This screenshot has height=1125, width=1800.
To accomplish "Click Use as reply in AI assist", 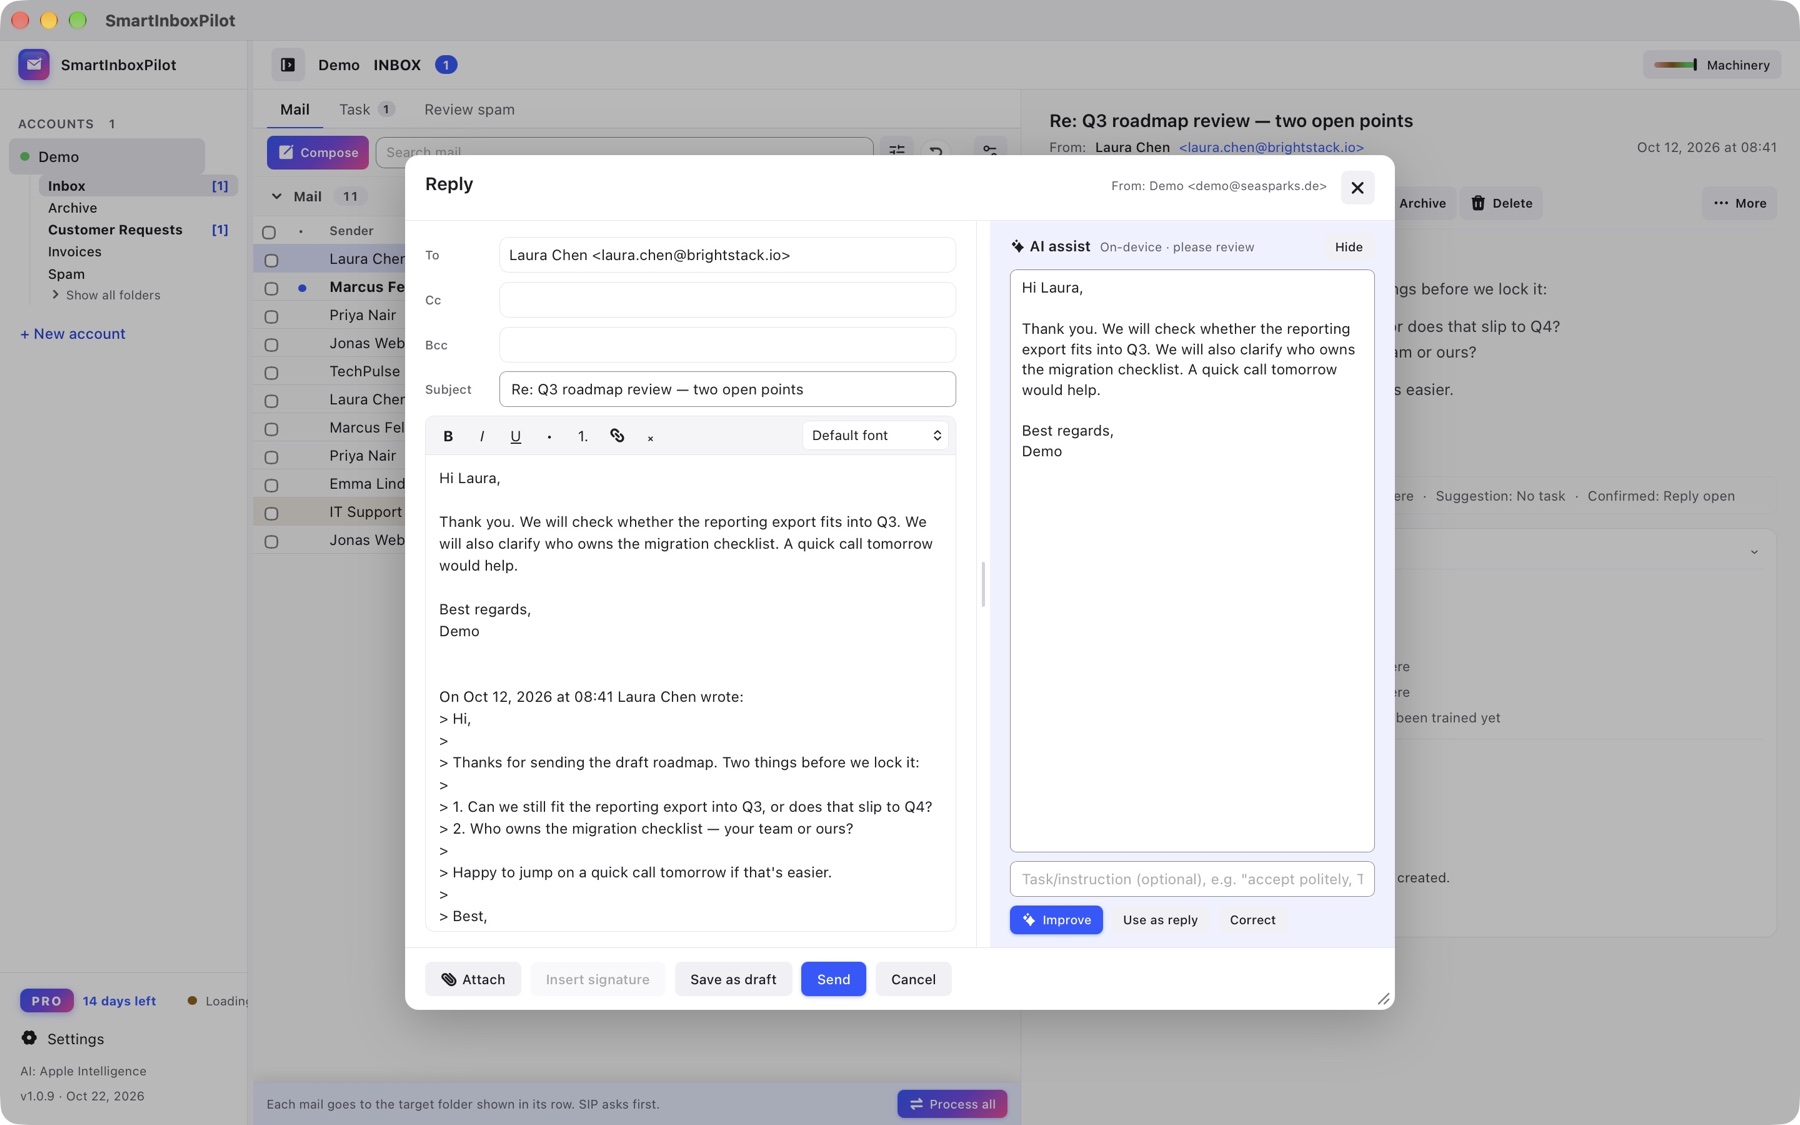I will [1160, 920].
